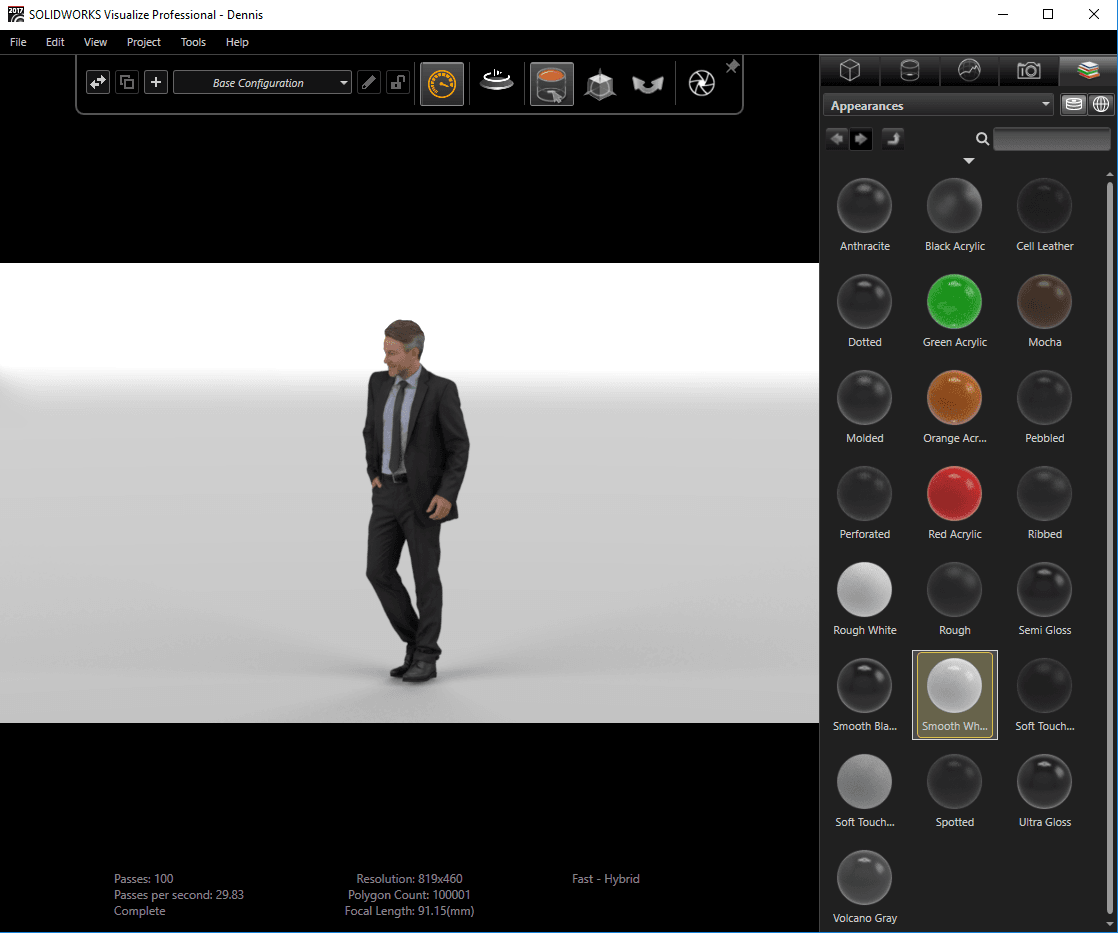Click the library back arrow button

837,139
